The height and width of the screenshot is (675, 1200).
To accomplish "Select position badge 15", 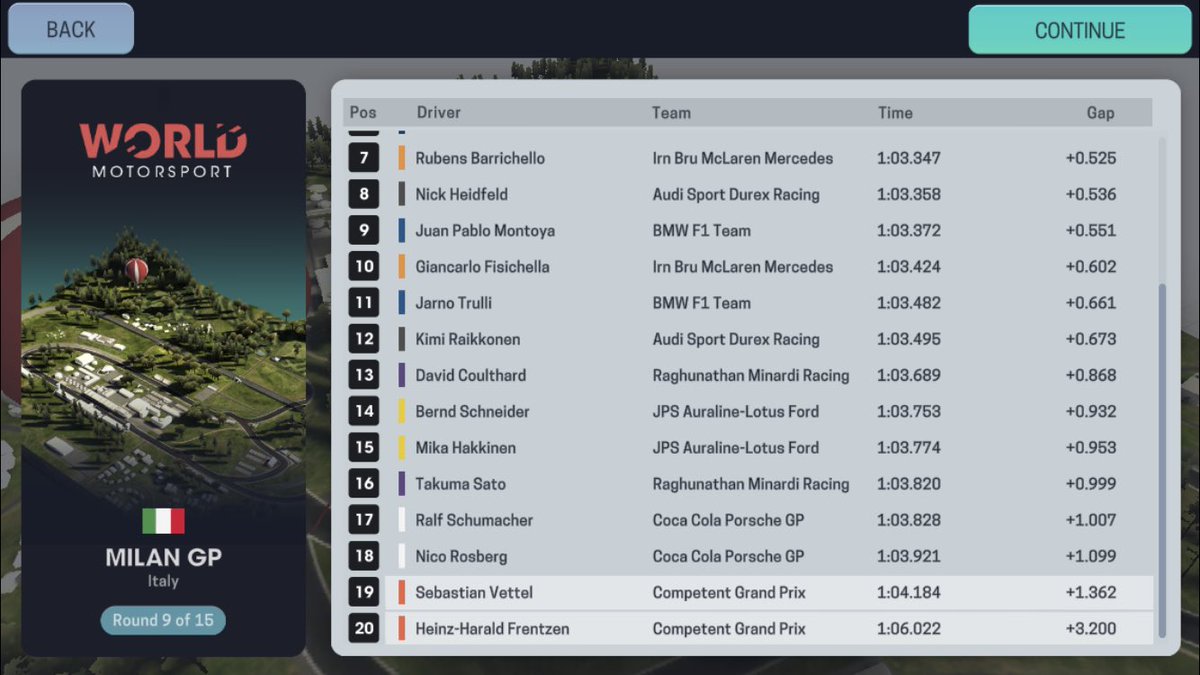I will (x=364, y=447).
